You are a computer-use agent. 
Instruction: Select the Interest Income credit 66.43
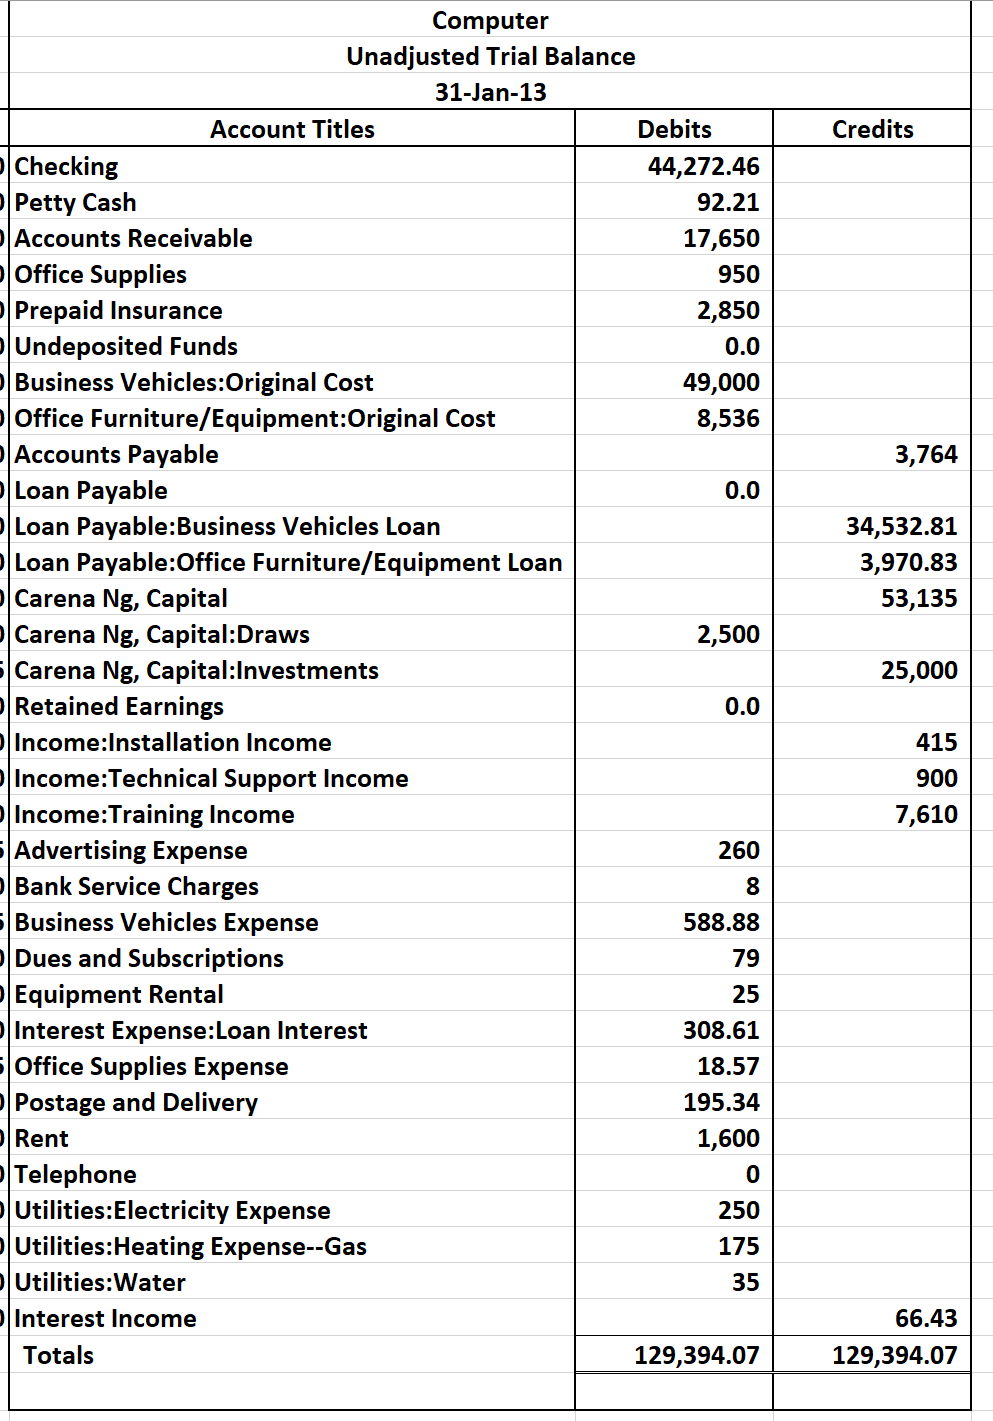(x=928, y=1318)
